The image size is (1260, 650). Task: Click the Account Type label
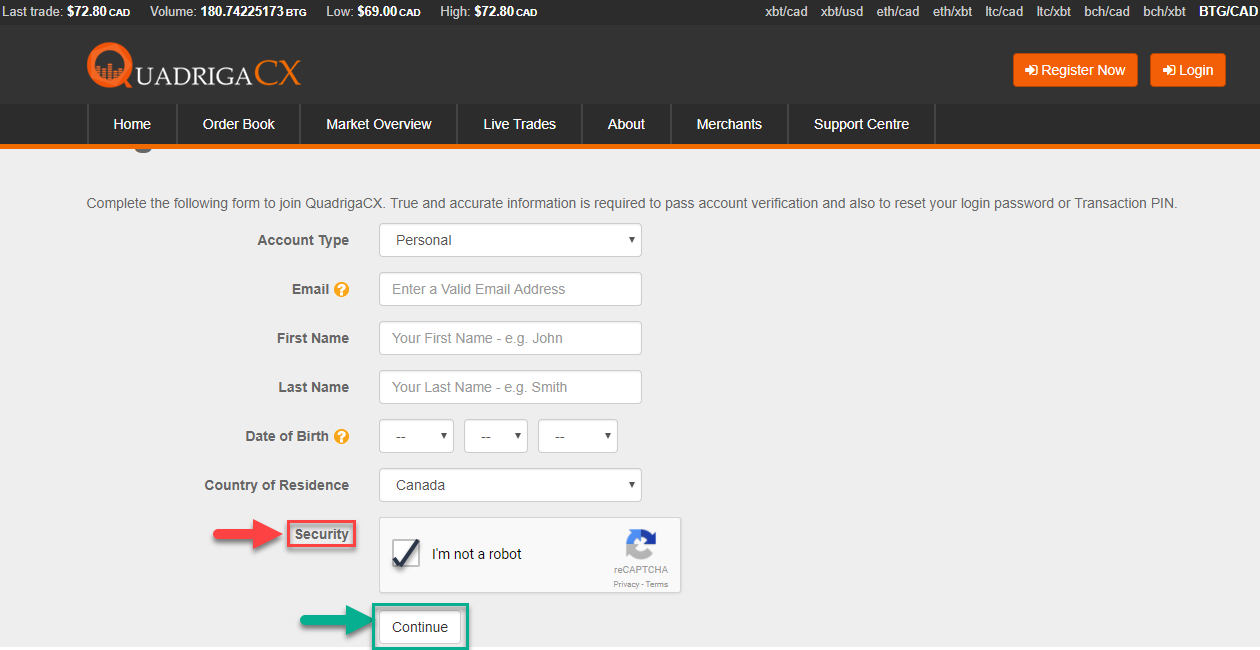(303, 240)
